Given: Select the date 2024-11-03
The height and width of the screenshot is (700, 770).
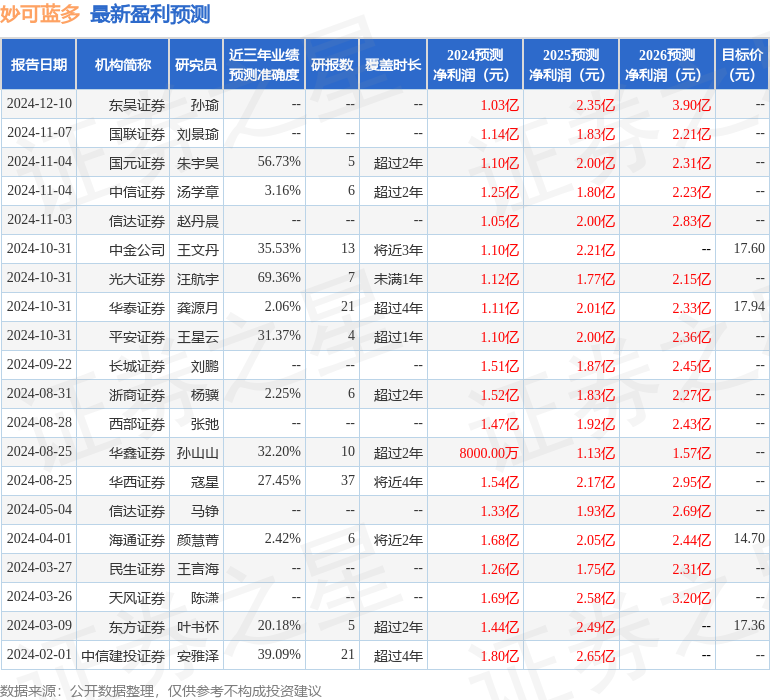Looking at the screenshot, I should point(39,220).
